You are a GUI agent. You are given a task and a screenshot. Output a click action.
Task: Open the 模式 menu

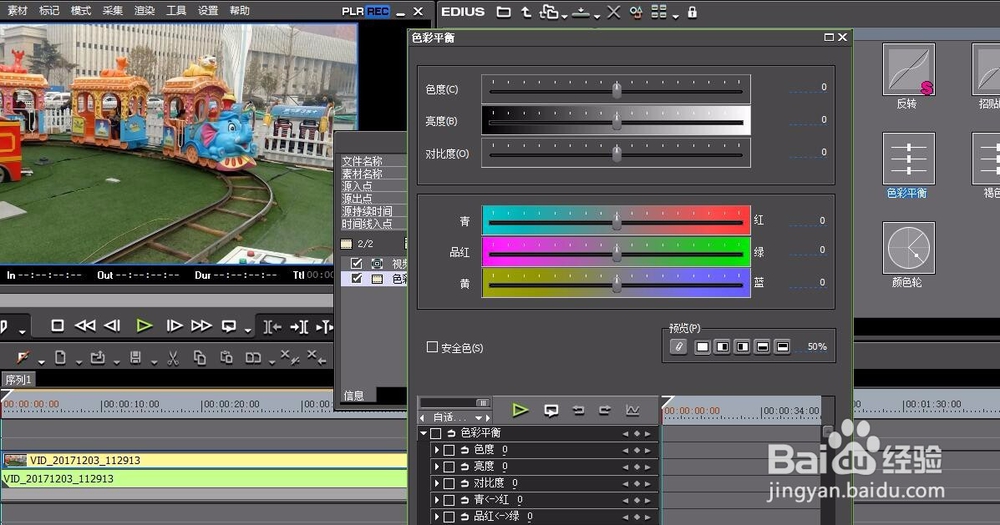click(x=81, y=10)
